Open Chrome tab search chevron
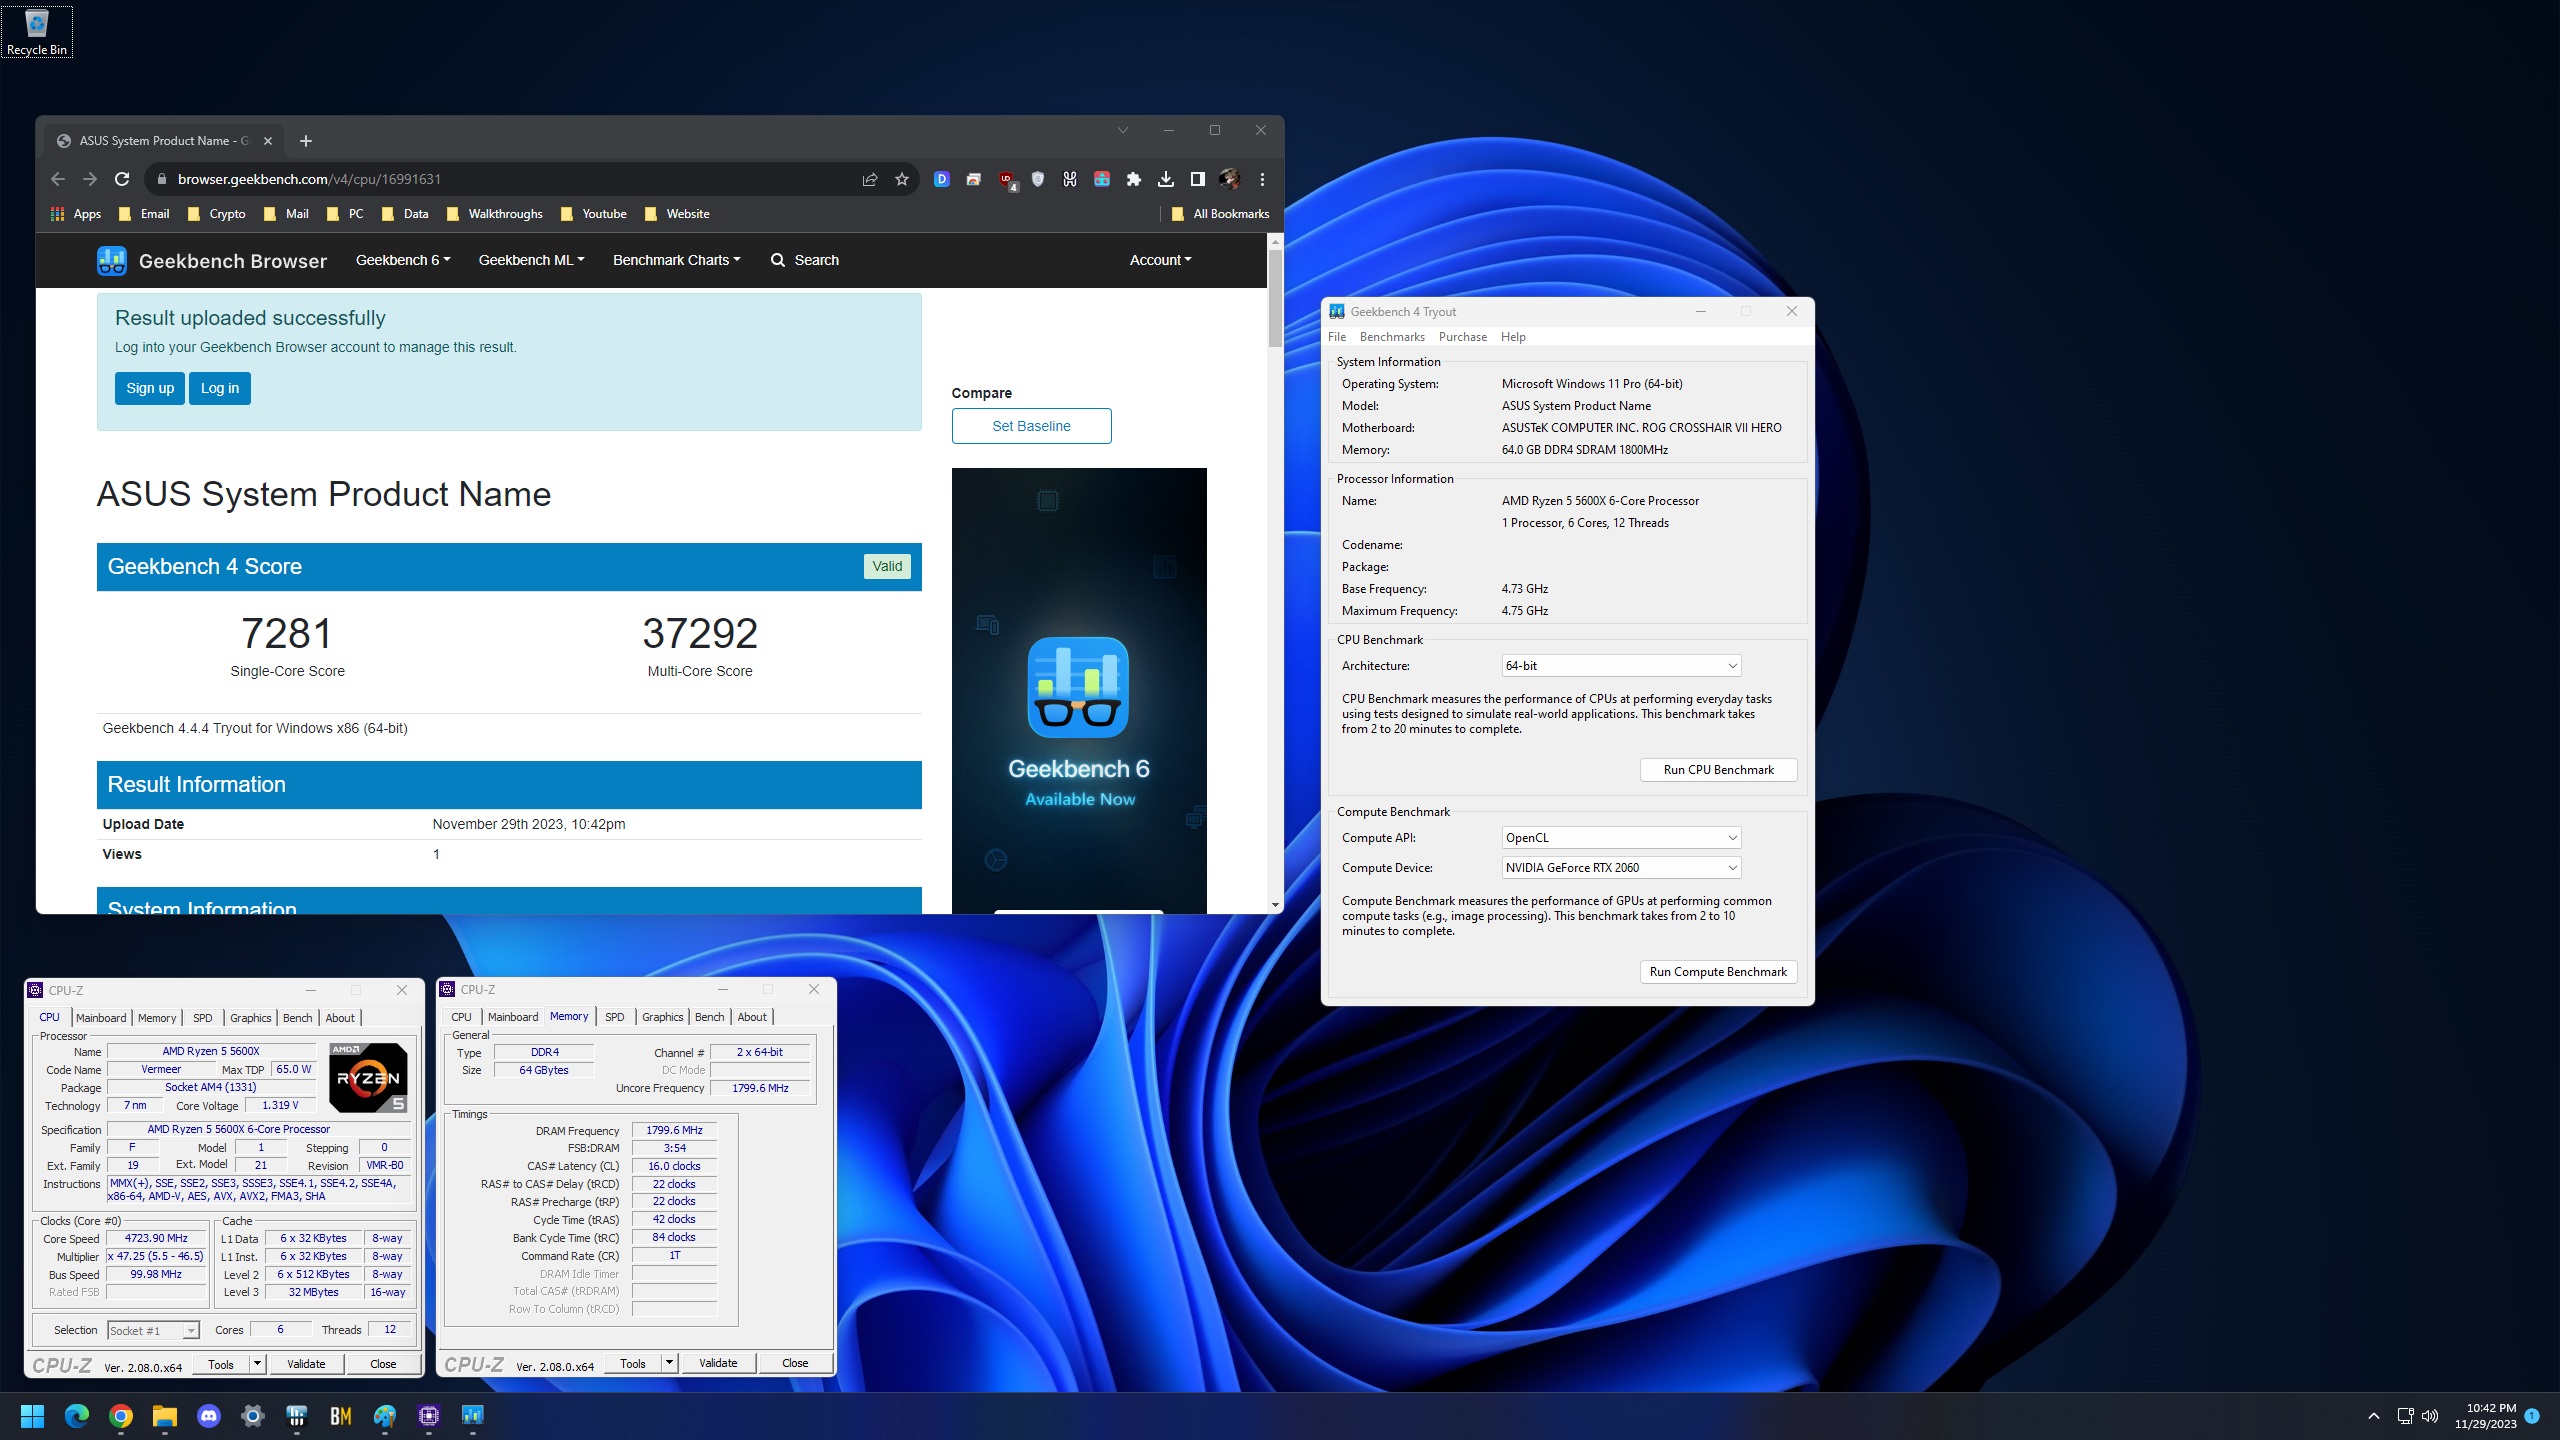 coord(1123,130)
